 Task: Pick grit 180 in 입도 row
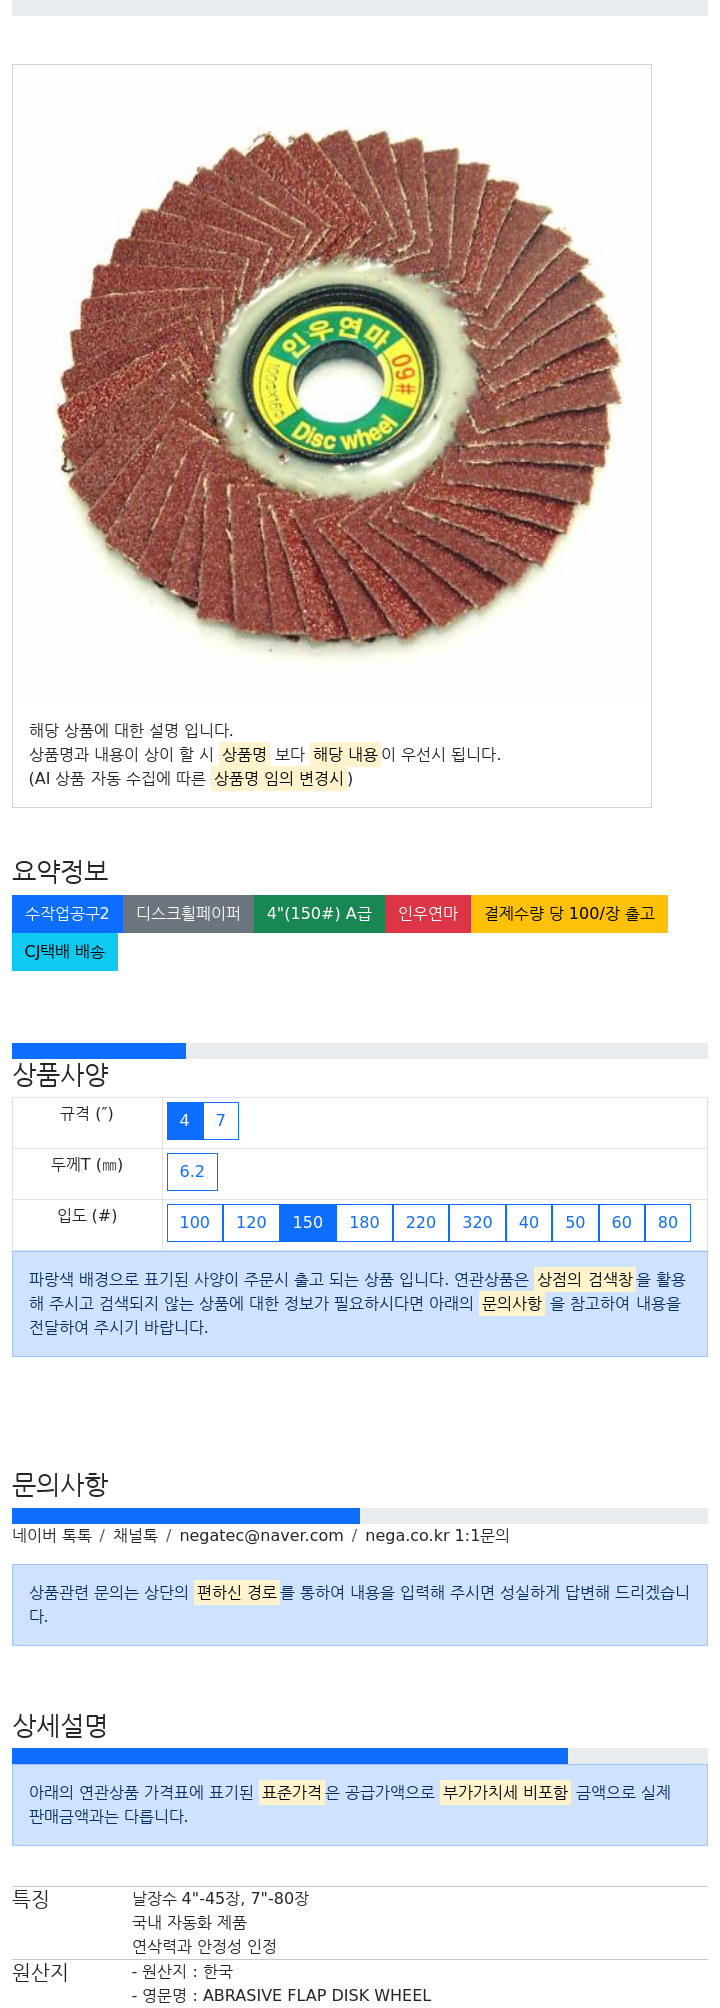[364, 1223]
